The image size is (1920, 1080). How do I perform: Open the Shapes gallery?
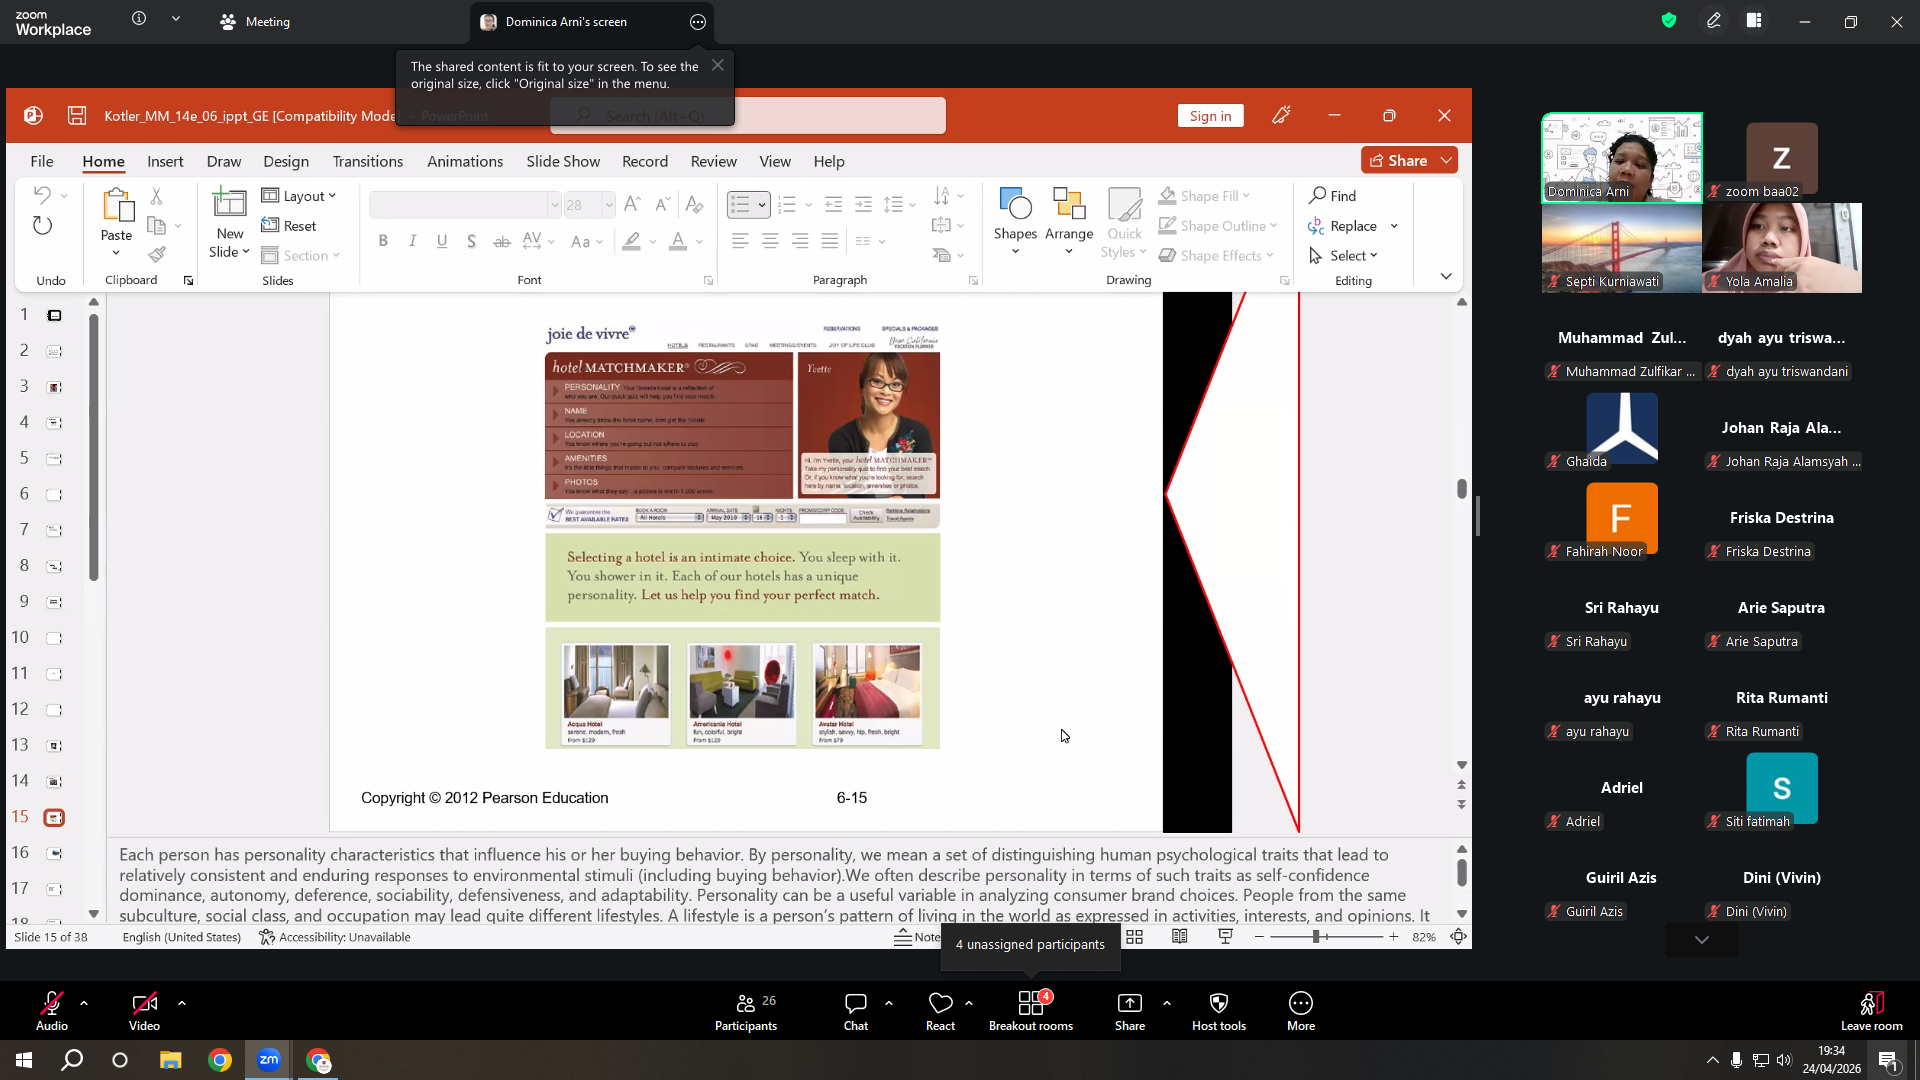tap(1015, 221)
